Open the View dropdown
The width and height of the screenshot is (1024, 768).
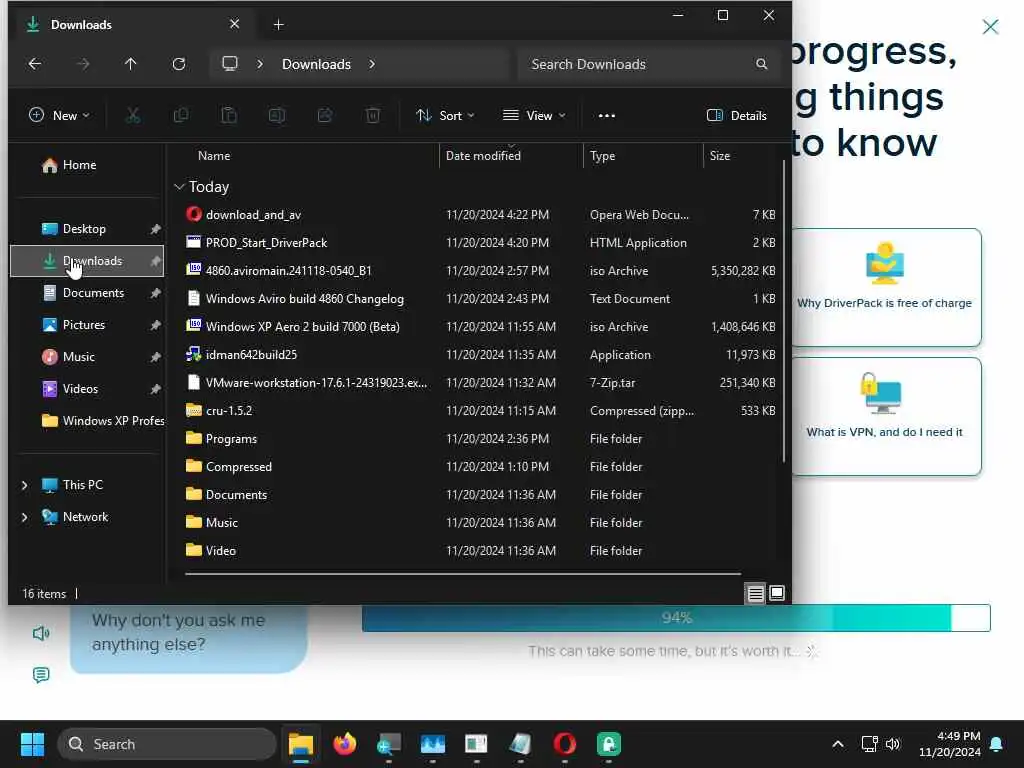click(x=534, y=116)
